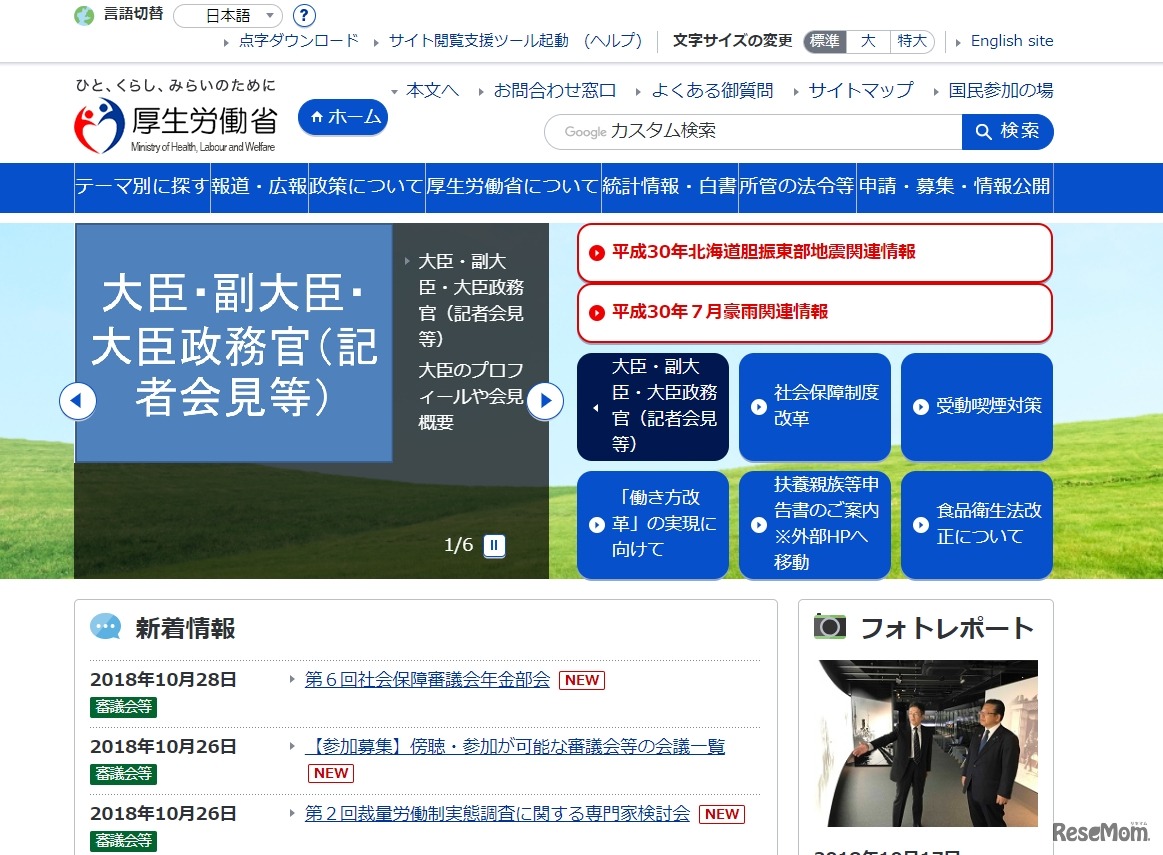Open the help "?" icon
The image size is (1163, 855).
(x=302, y=16)
